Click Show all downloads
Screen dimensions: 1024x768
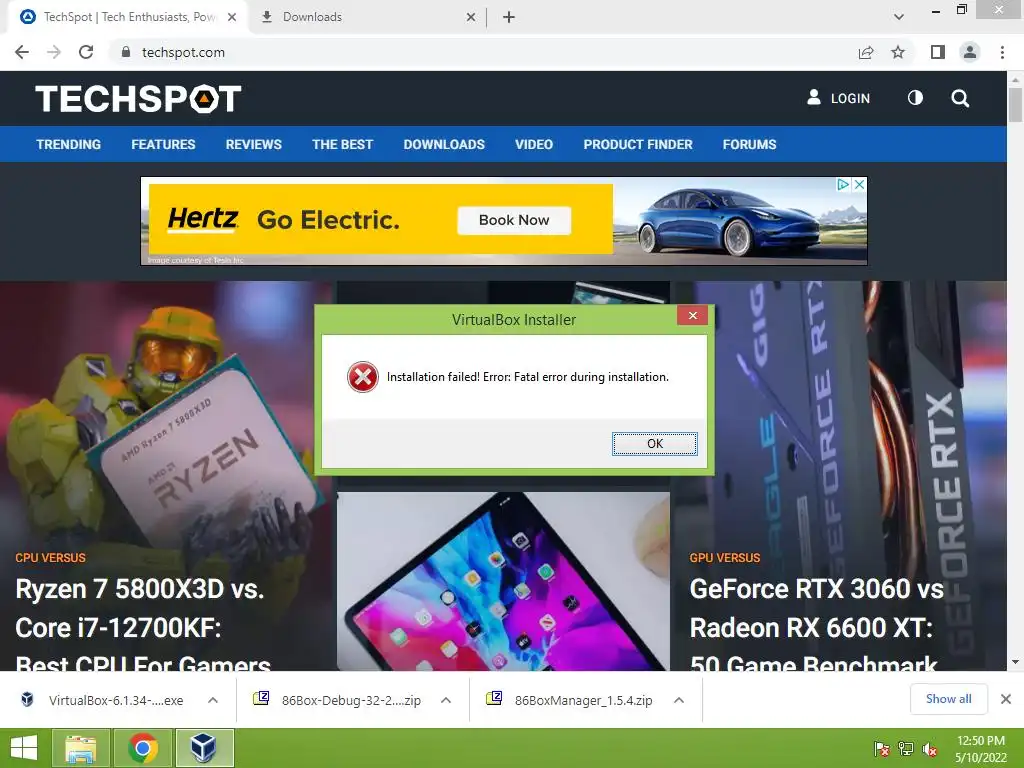pos(948,699)
